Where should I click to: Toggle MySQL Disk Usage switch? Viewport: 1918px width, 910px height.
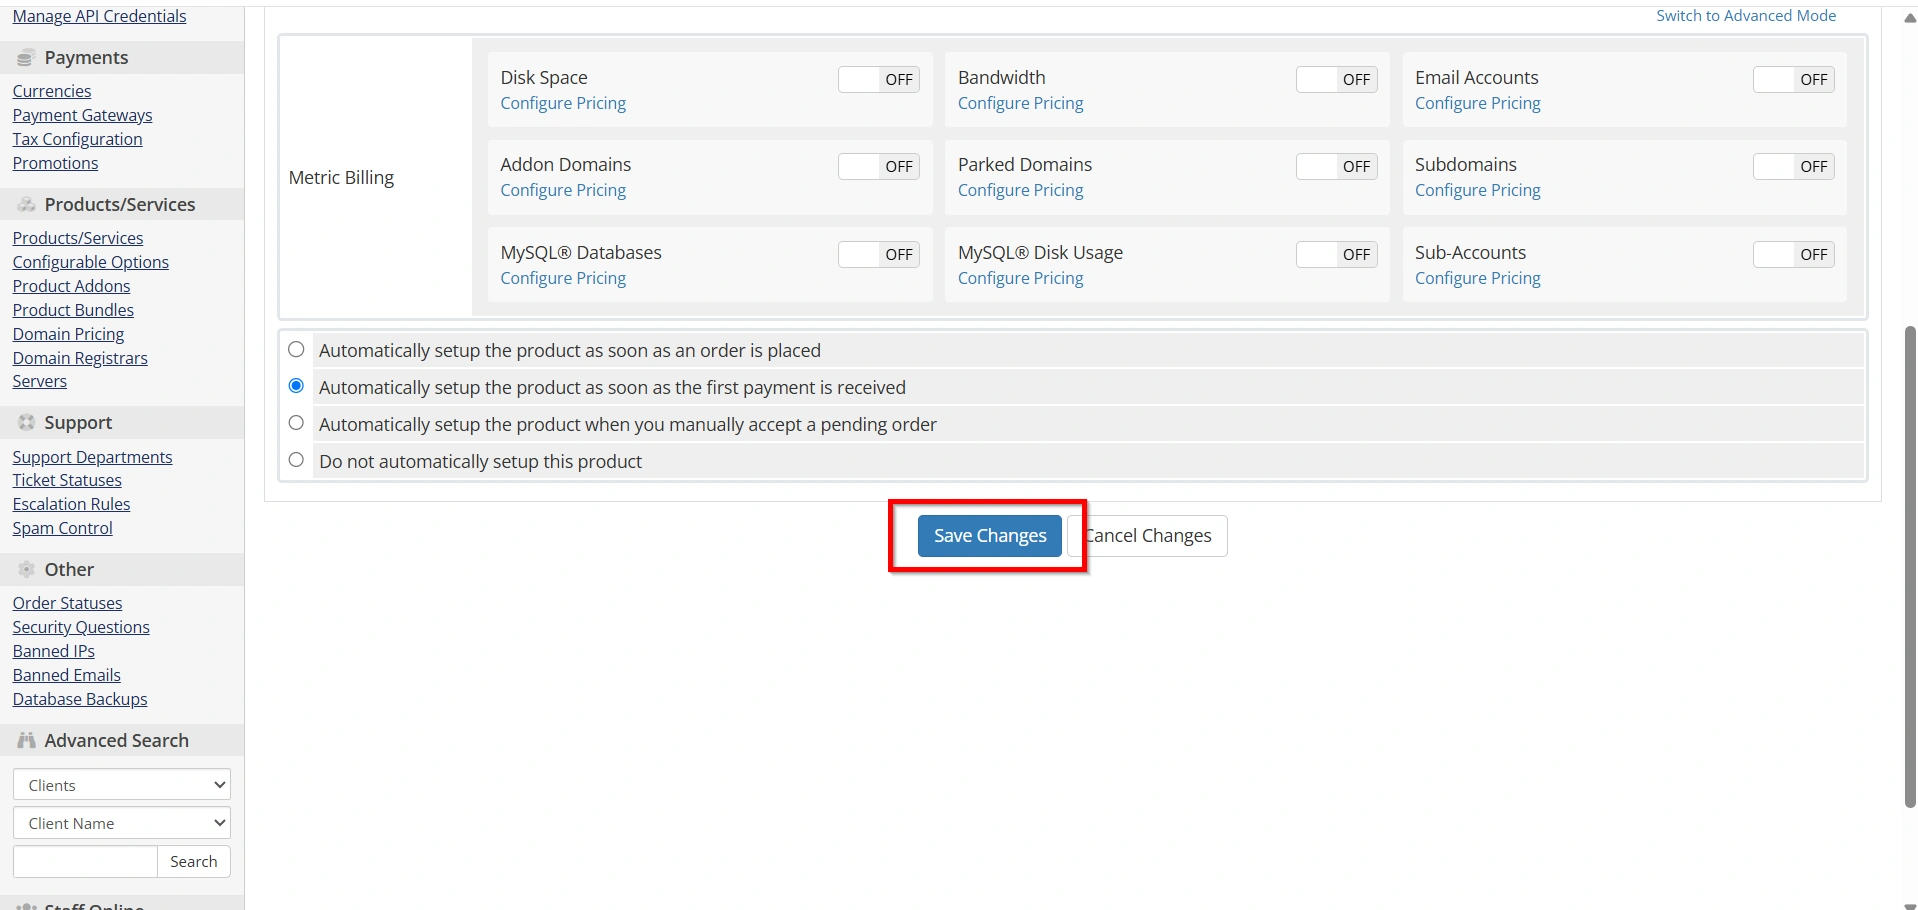[x=1336, y=255]
